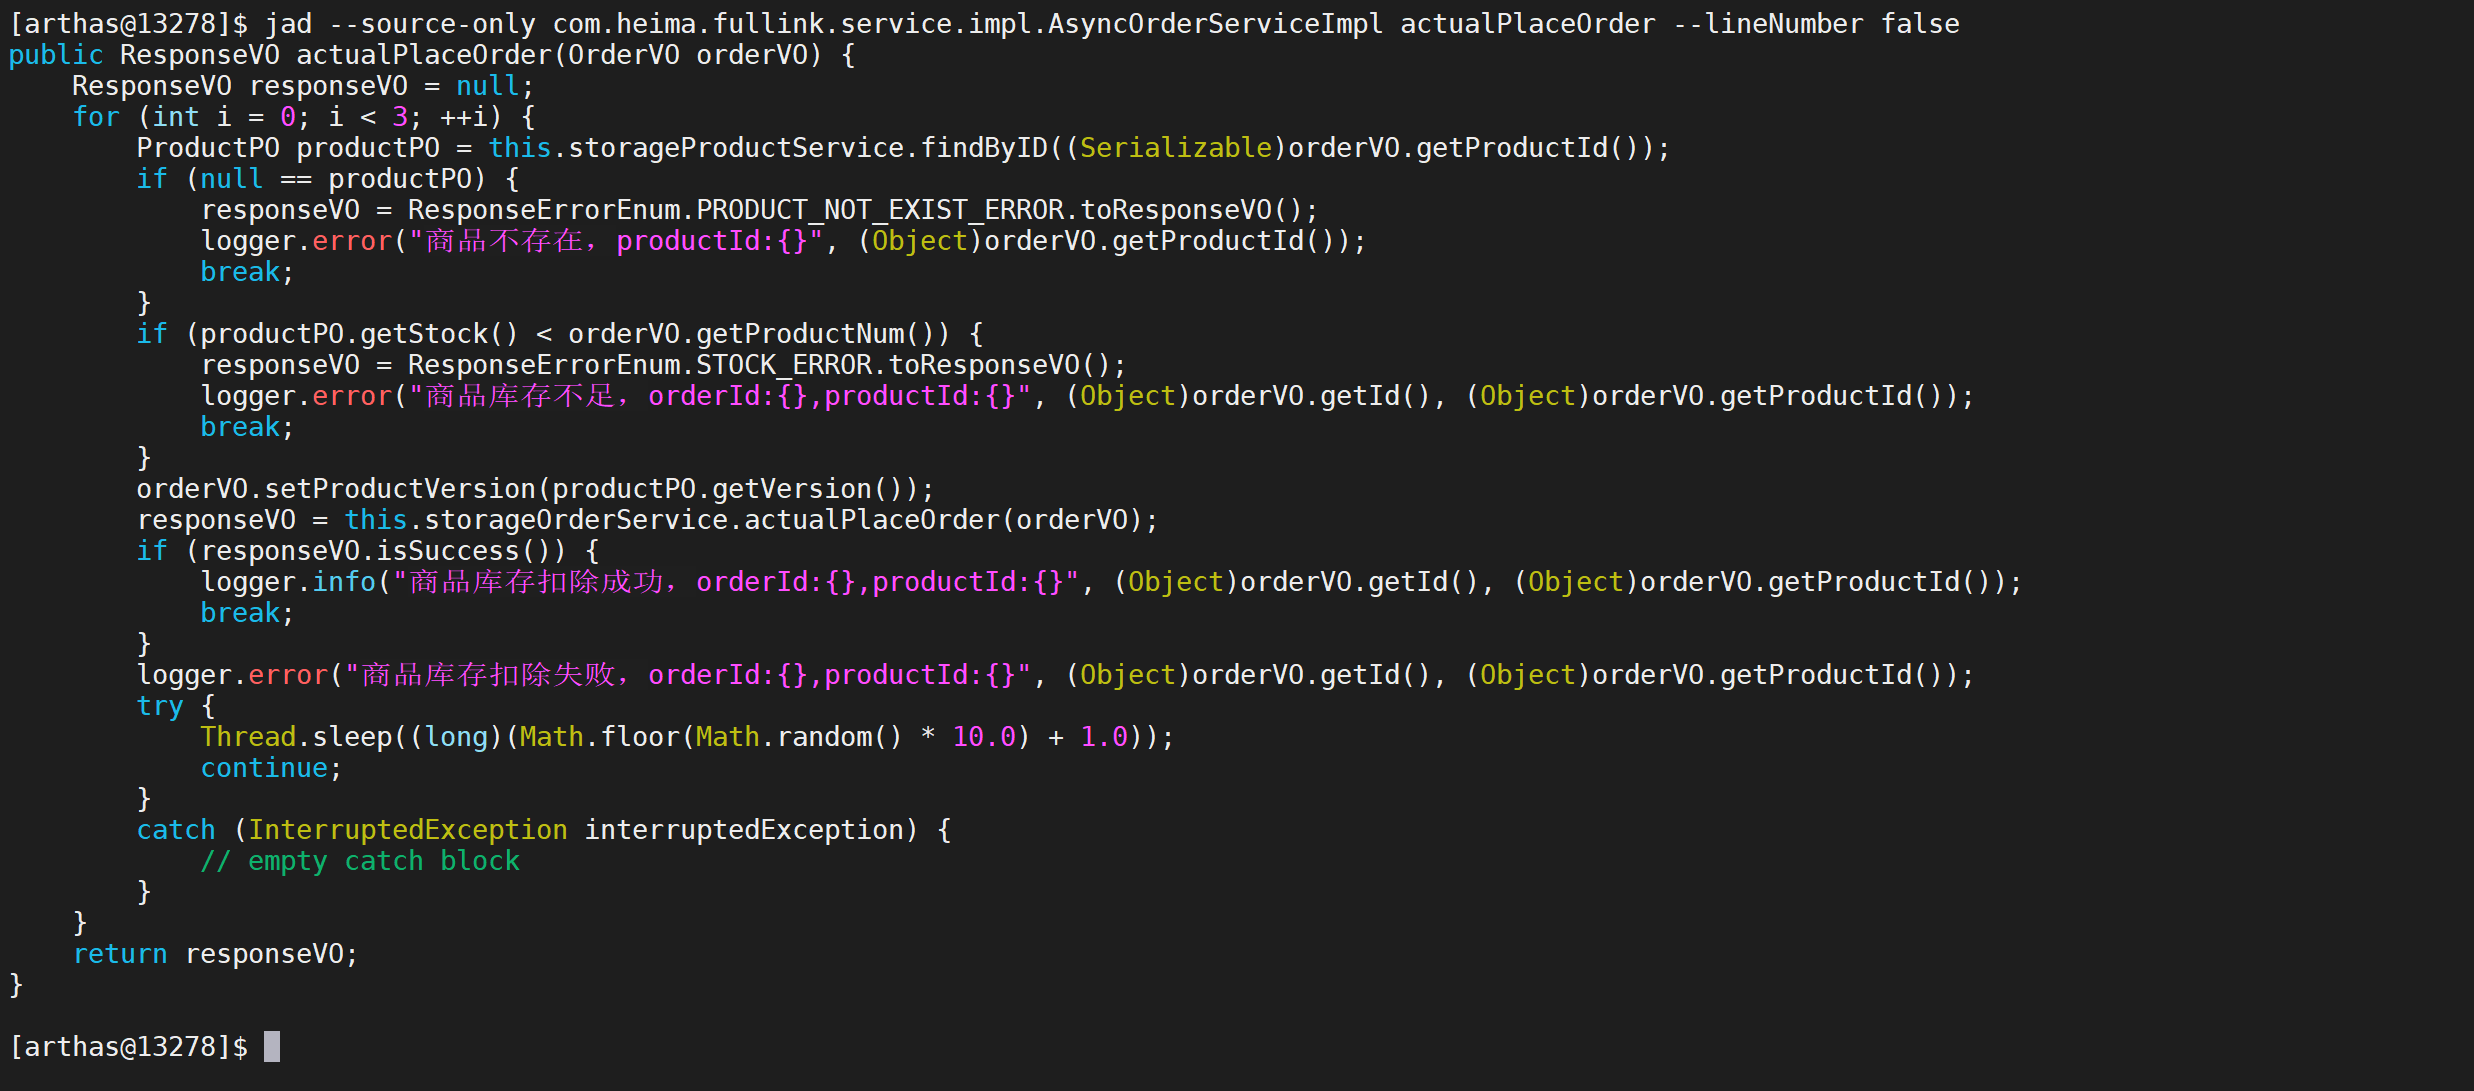Click 'public' keyword in method signature
Screen dimensions: 2474x1091
[56, 55]
